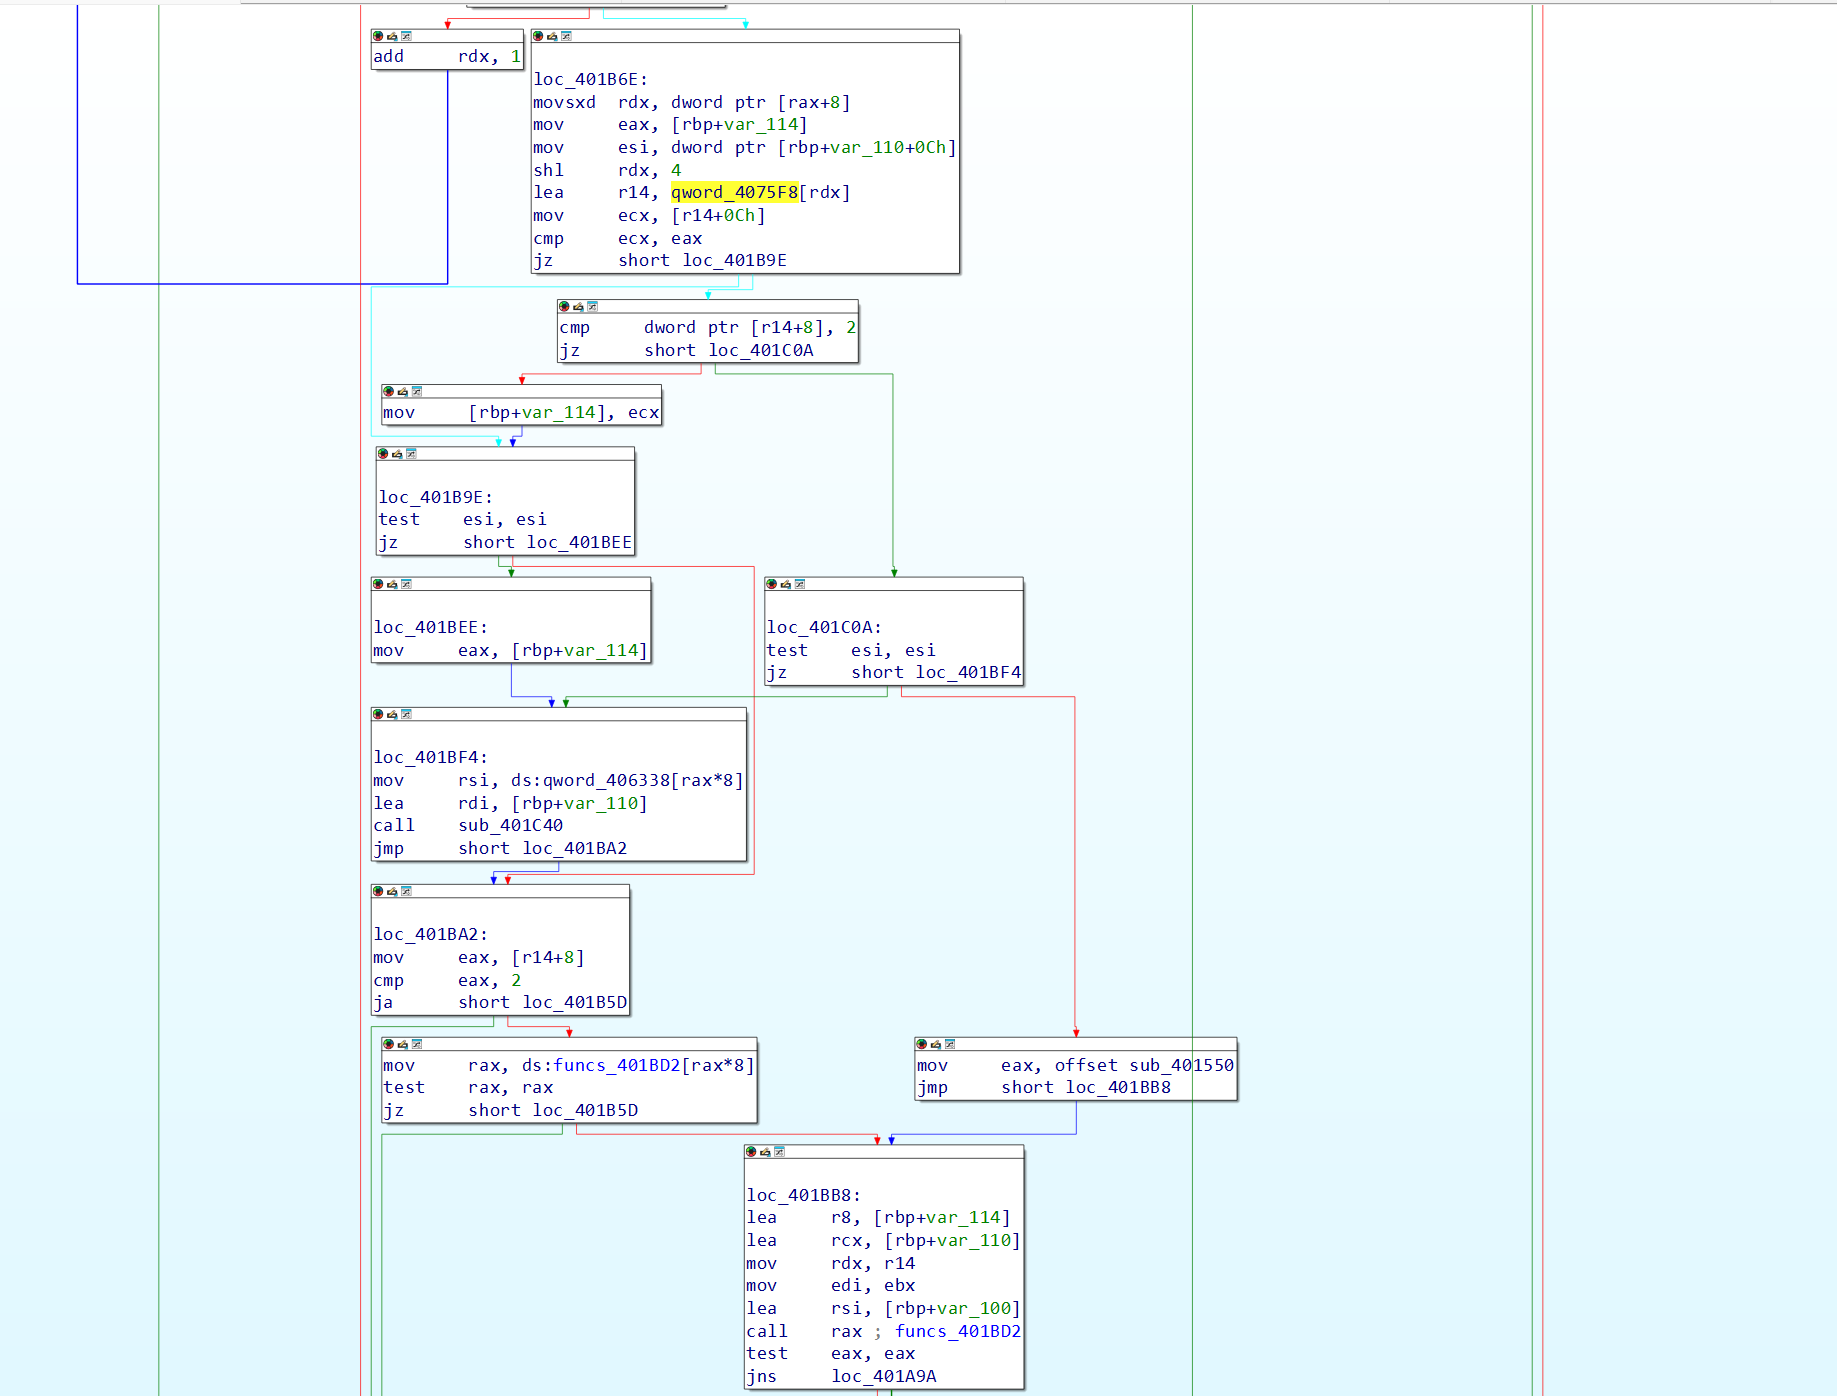
Task: Click the third header icon on the loc_401BB8 node
Action: pyautogui.click(x=779, y=1152)
